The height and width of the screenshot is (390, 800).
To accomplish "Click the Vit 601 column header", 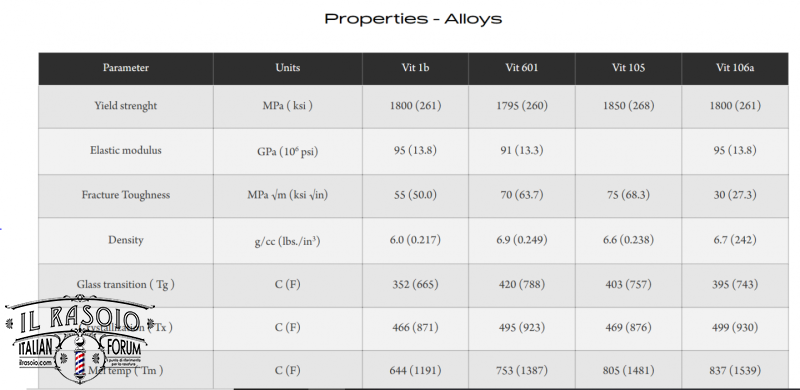I will [x=522, y=68].
